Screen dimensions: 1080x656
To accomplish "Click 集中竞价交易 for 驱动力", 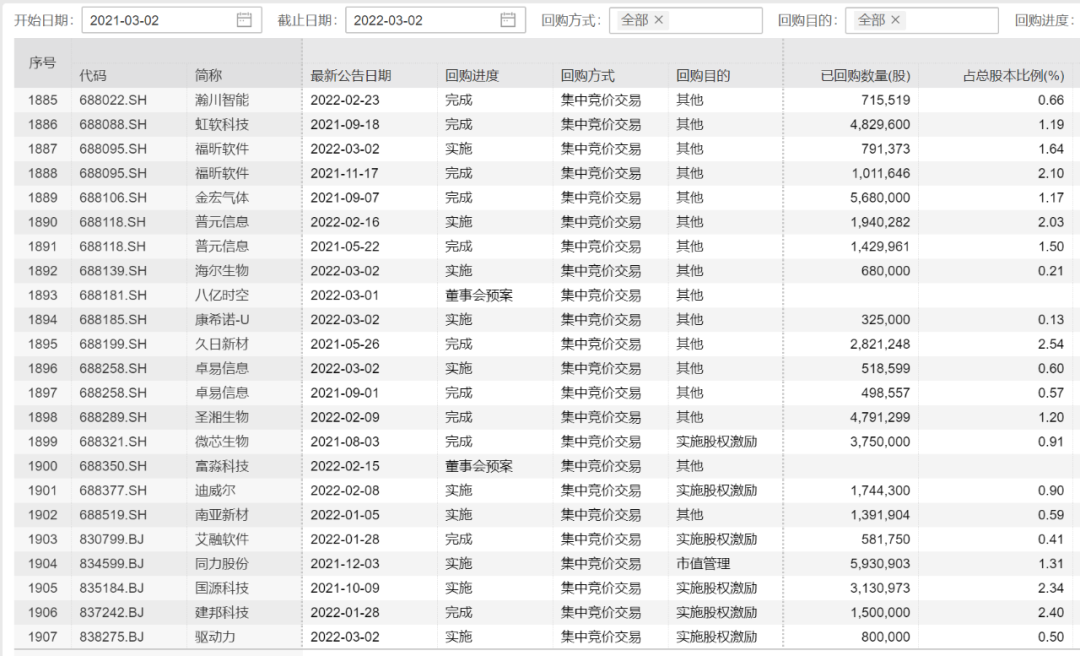I will [x=601, y=637].
